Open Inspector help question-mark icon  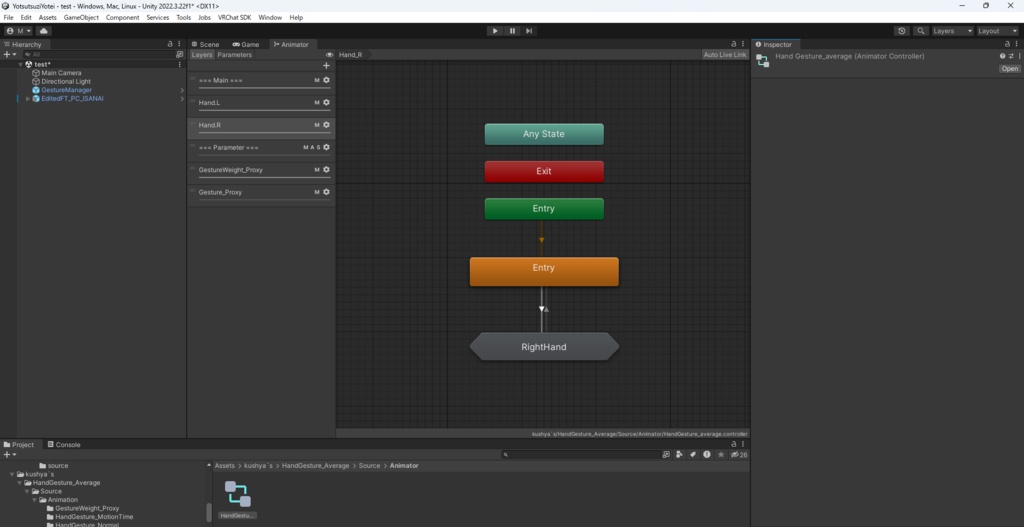pyautogui.click(x=1002, y=56)
